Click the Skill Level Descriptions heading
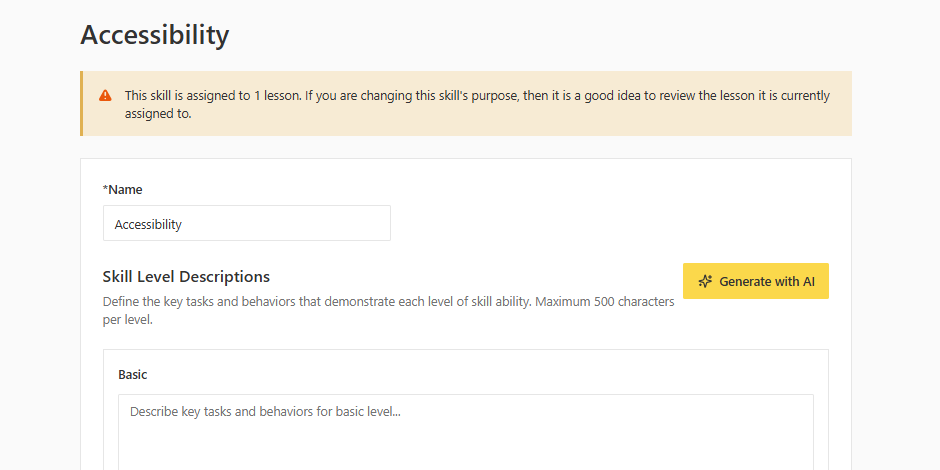The width and height of the screenshot is (940, 470). click(x=186, y=277)
